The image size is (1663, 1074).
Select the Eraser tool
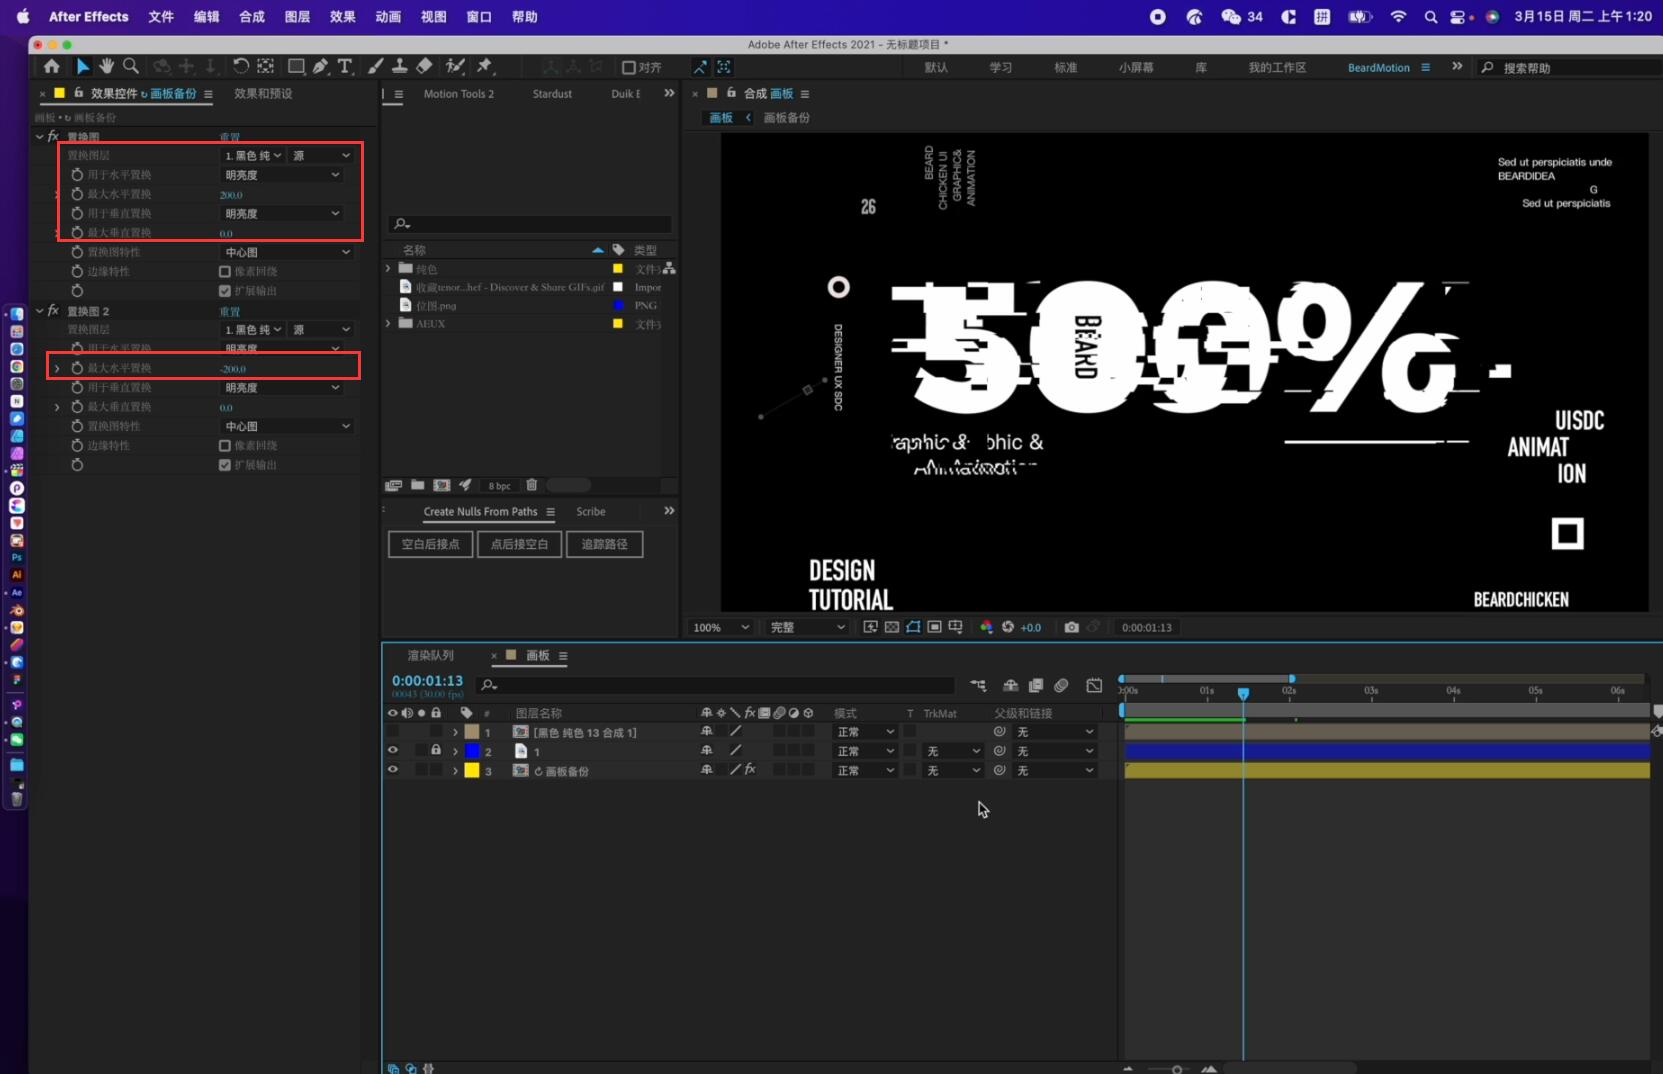424,66
